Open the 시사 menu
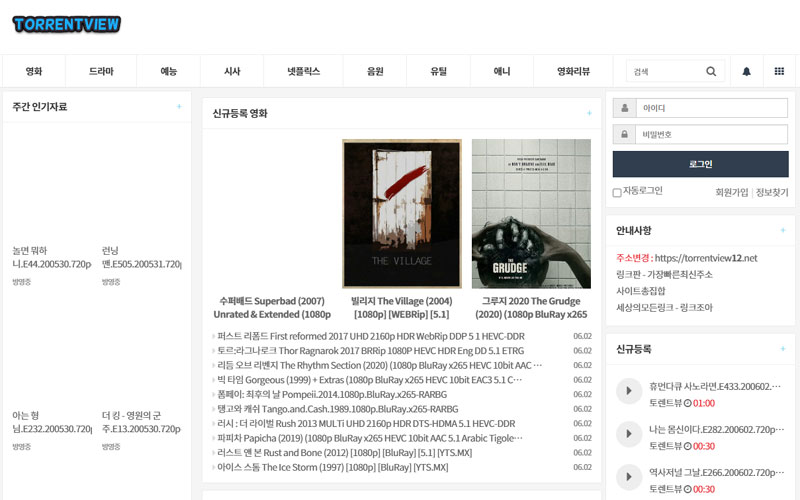The image size is (800, 500). tap(232, 71)
